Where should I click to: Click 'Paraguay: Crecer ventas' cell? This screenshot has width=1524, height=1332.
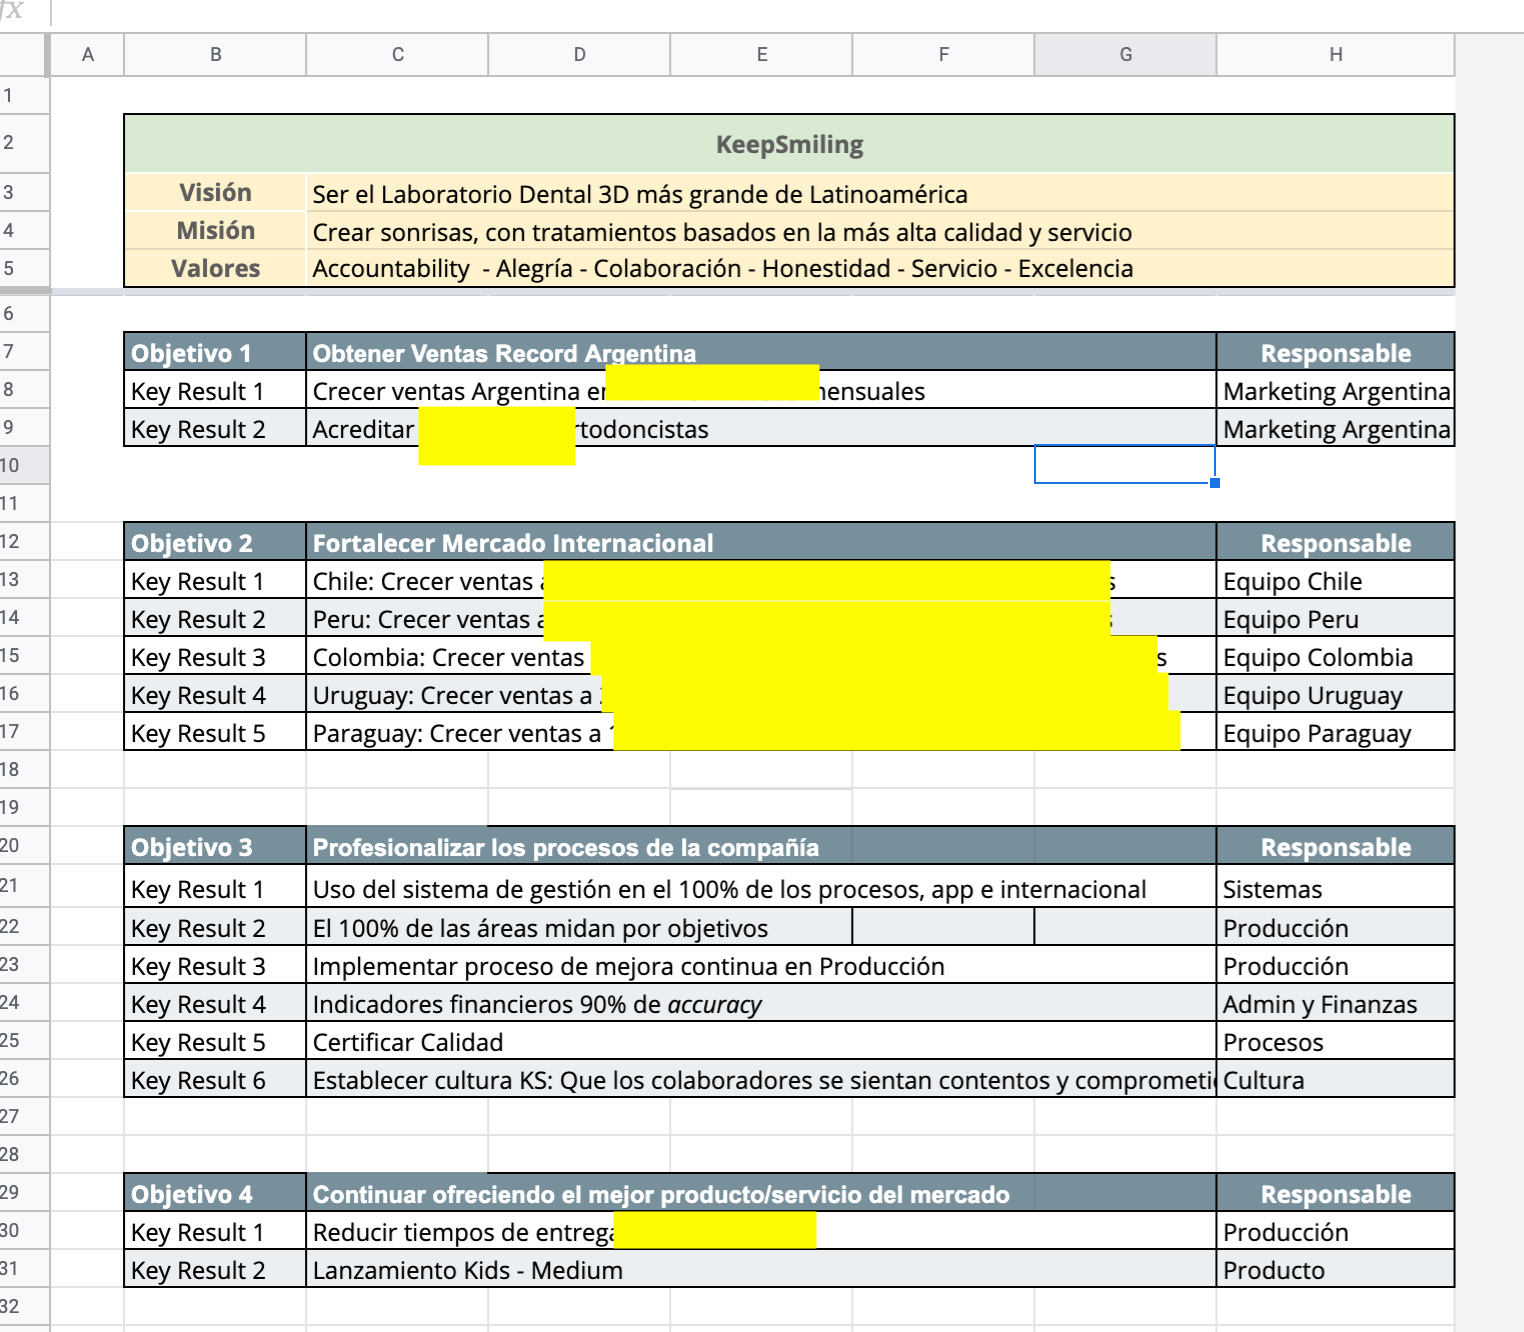pyautogui.click(x=761, y=732)
